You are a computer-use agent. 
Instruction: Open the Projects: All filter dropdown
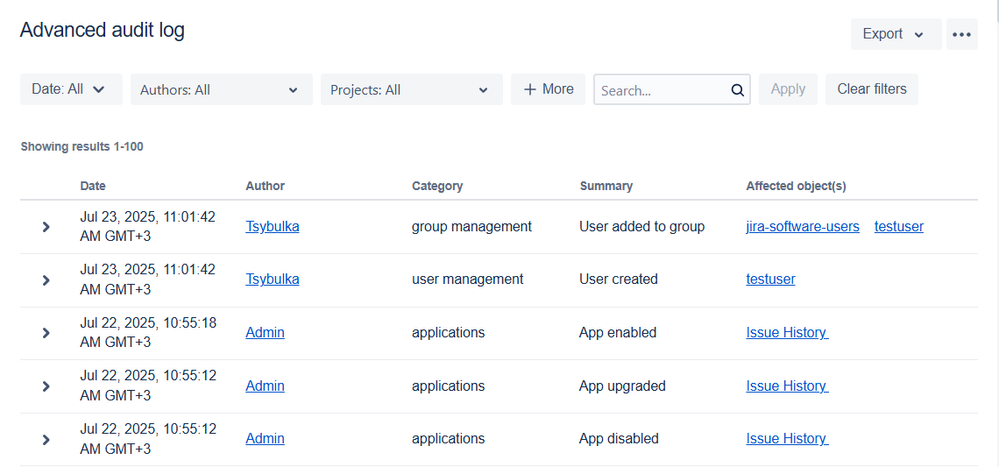411,90
